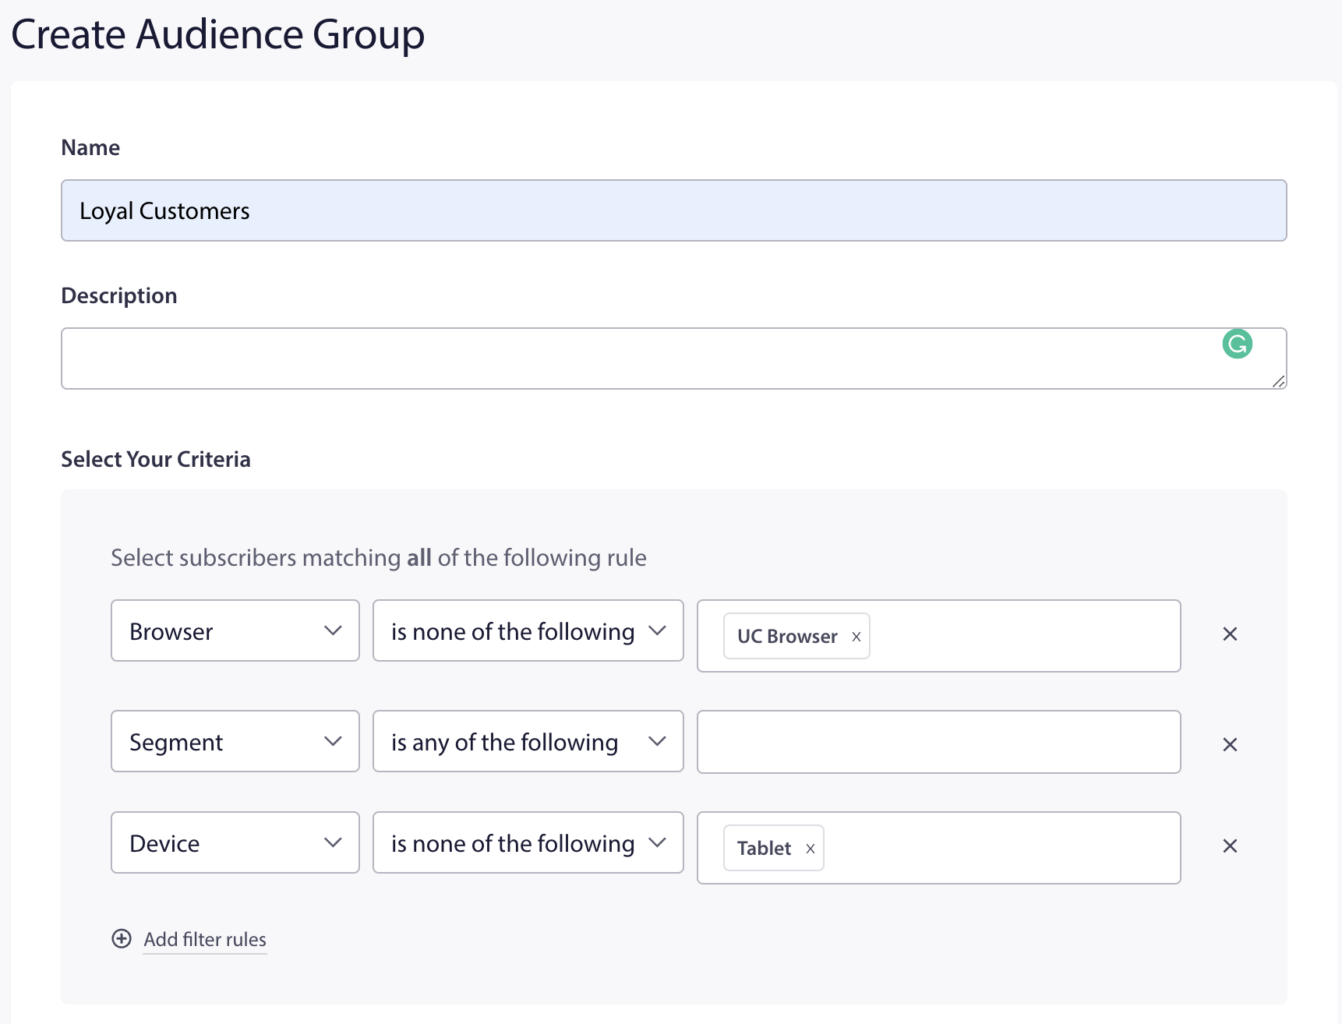The image size is (1342, 1024).
Task: Remove the UC Browser tag
Action: click(x=856, y=637)
